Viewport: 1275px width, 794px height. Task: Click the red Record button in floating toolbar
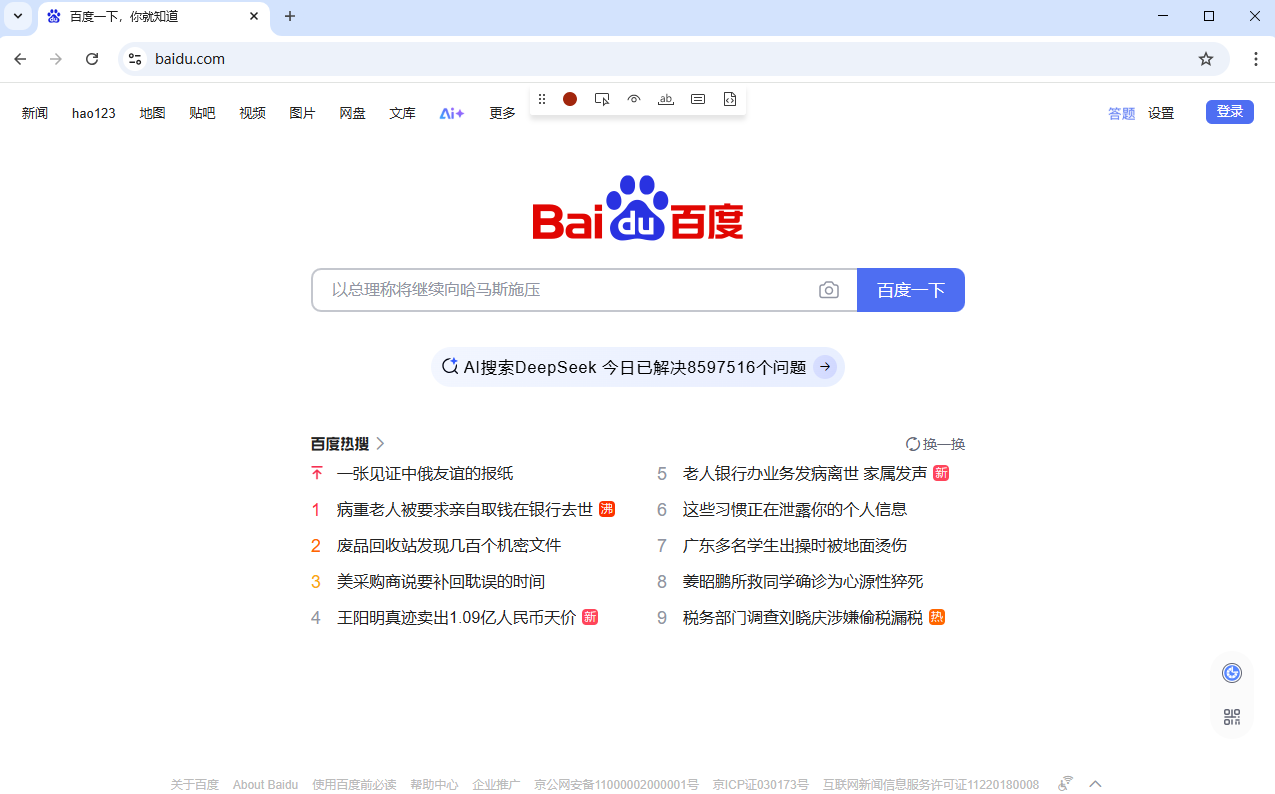click(x=570, y=99)
